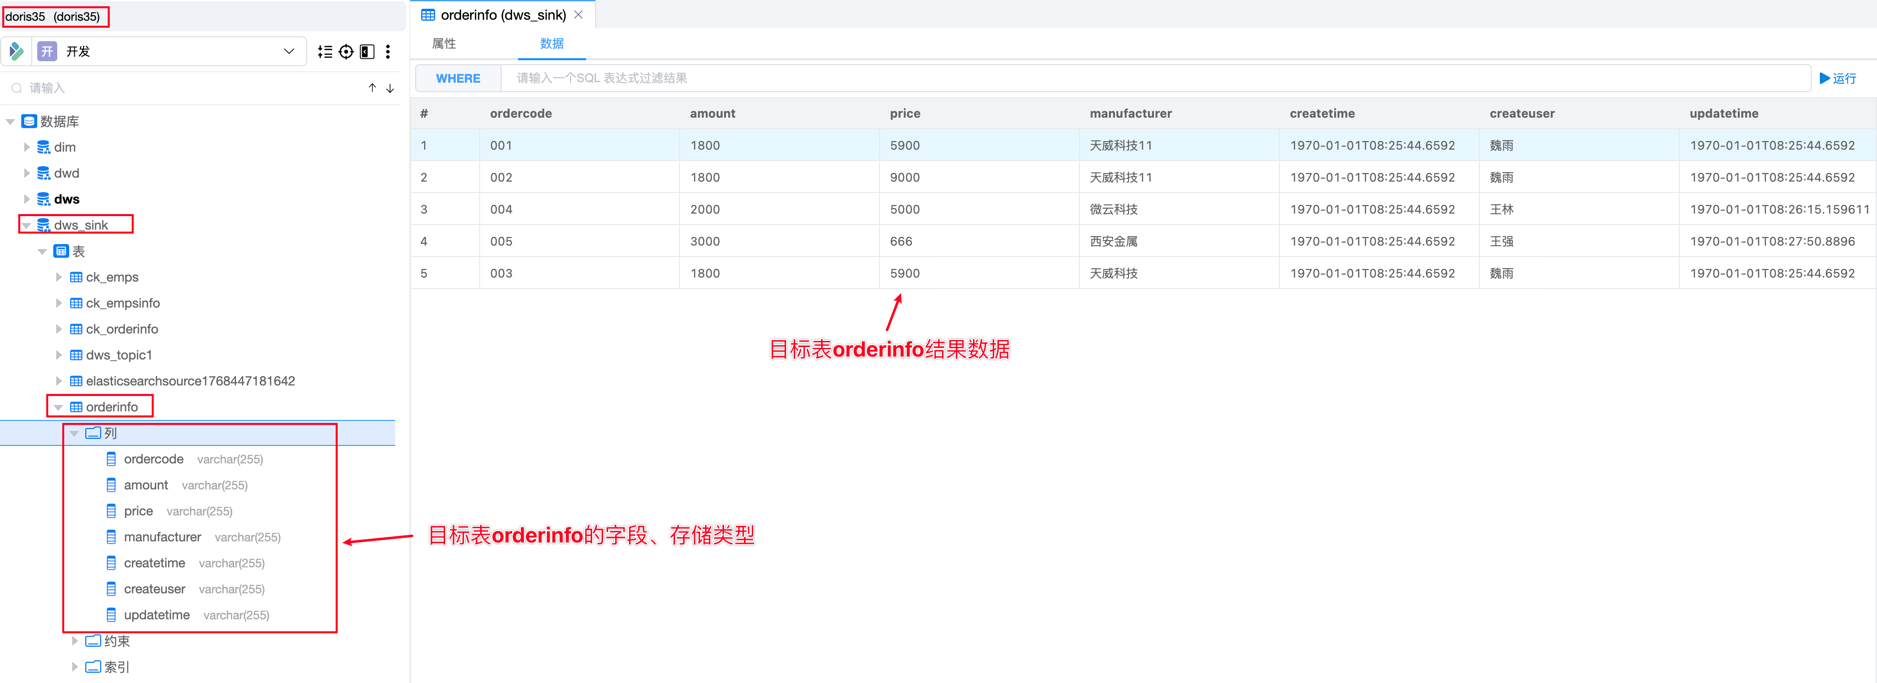The height and width of the screenshot is (683, 1877).
Task: Expand the 索引 index folder
Action: click(x=75, y=667)
